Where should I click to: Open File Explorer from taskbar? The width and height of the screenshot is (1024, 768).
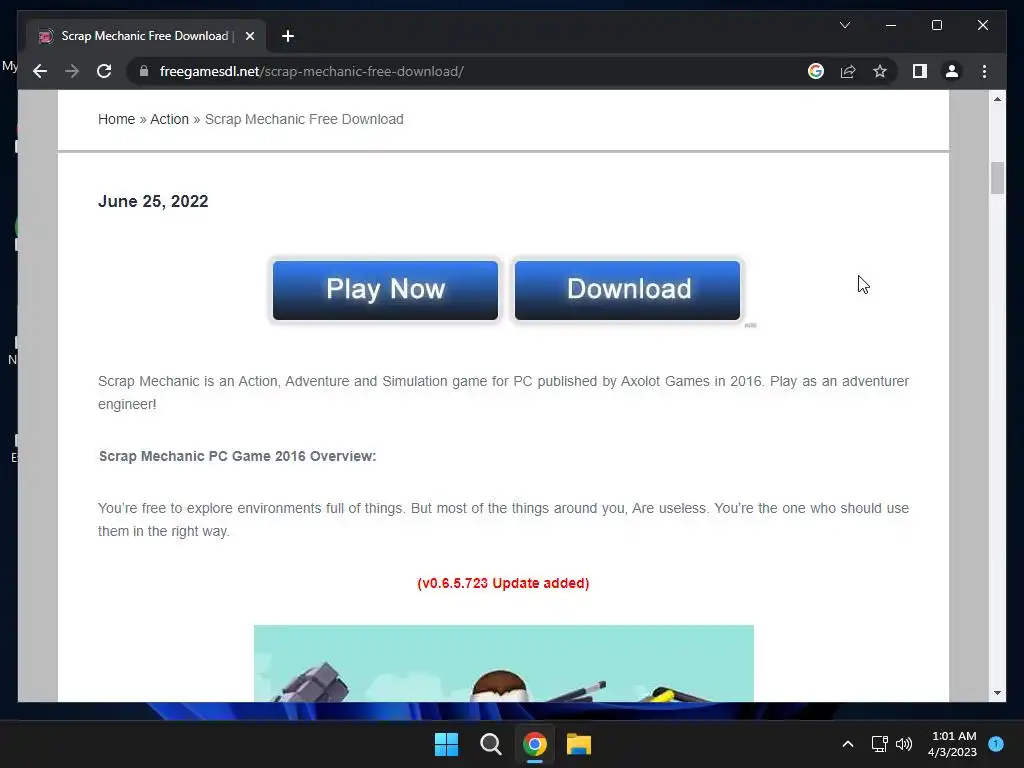point(579,744)
